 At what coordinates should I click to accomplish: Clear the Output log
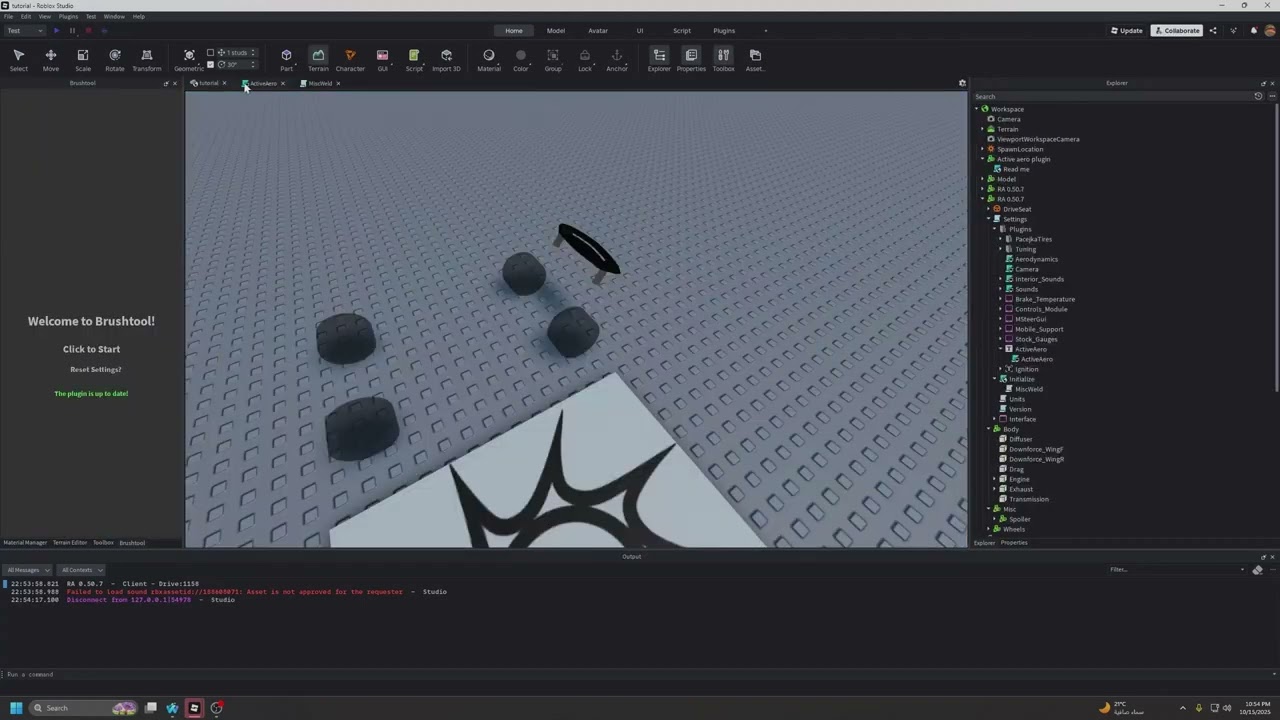(1257, 570)
